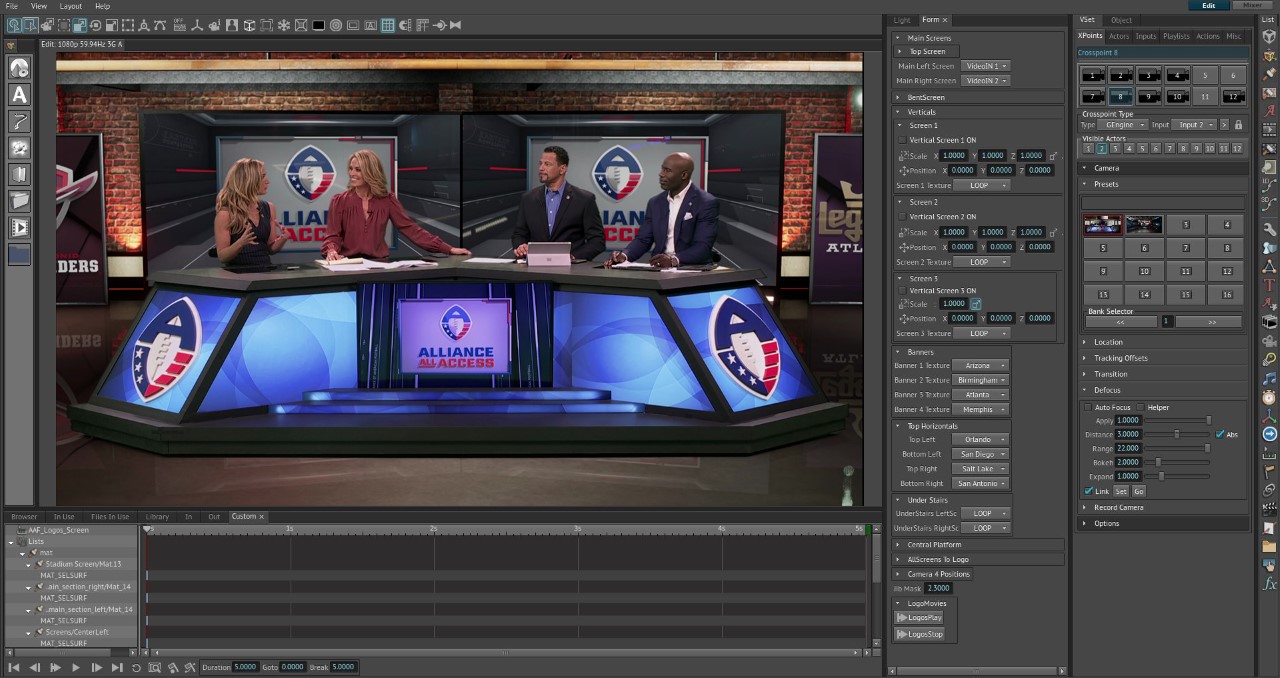Image resolution: width=1280 pixels, height=678 pixels.
Task: Toggle the grid icon in the top toolbar
Action: pyautogui.click(x=387, y=25)
